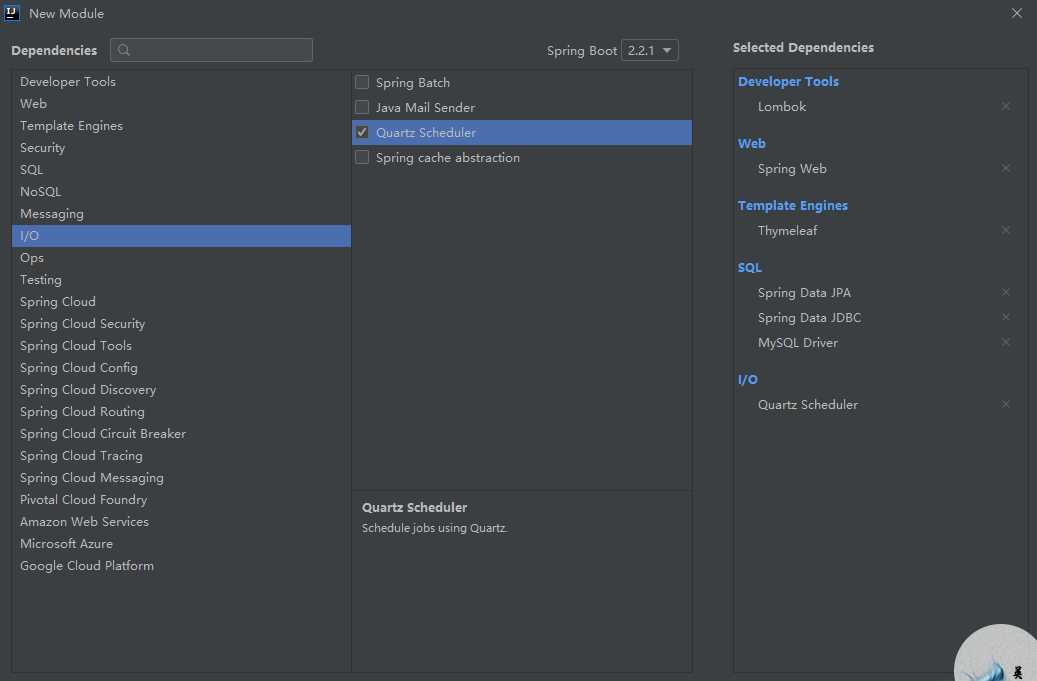Select Thymeleaf in selected dependencies

pos(788,231)
